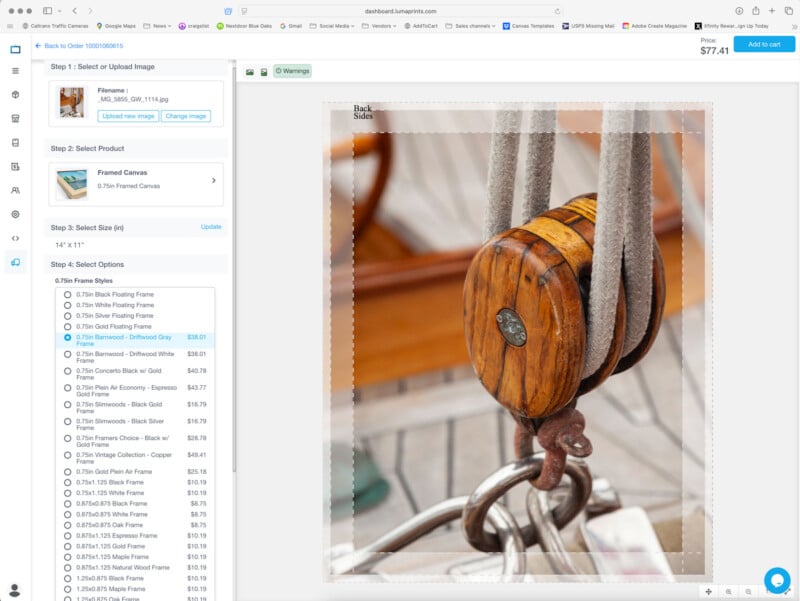Open the settings gear in sidebar
This screenshot has height=601, width=800.
click(x=15, y=214)
